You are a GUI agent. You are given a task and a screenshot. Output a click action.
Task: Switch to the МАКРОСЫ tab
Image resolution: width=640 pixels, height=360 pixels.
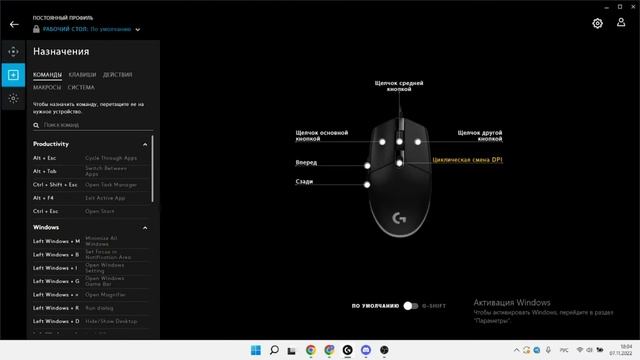point(47,88)
